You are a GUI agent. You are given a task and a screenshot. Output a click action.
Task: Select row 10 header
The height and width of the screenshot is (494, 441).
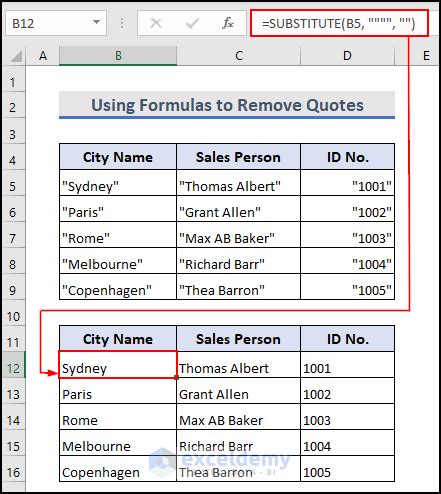[x=13, y=313]
